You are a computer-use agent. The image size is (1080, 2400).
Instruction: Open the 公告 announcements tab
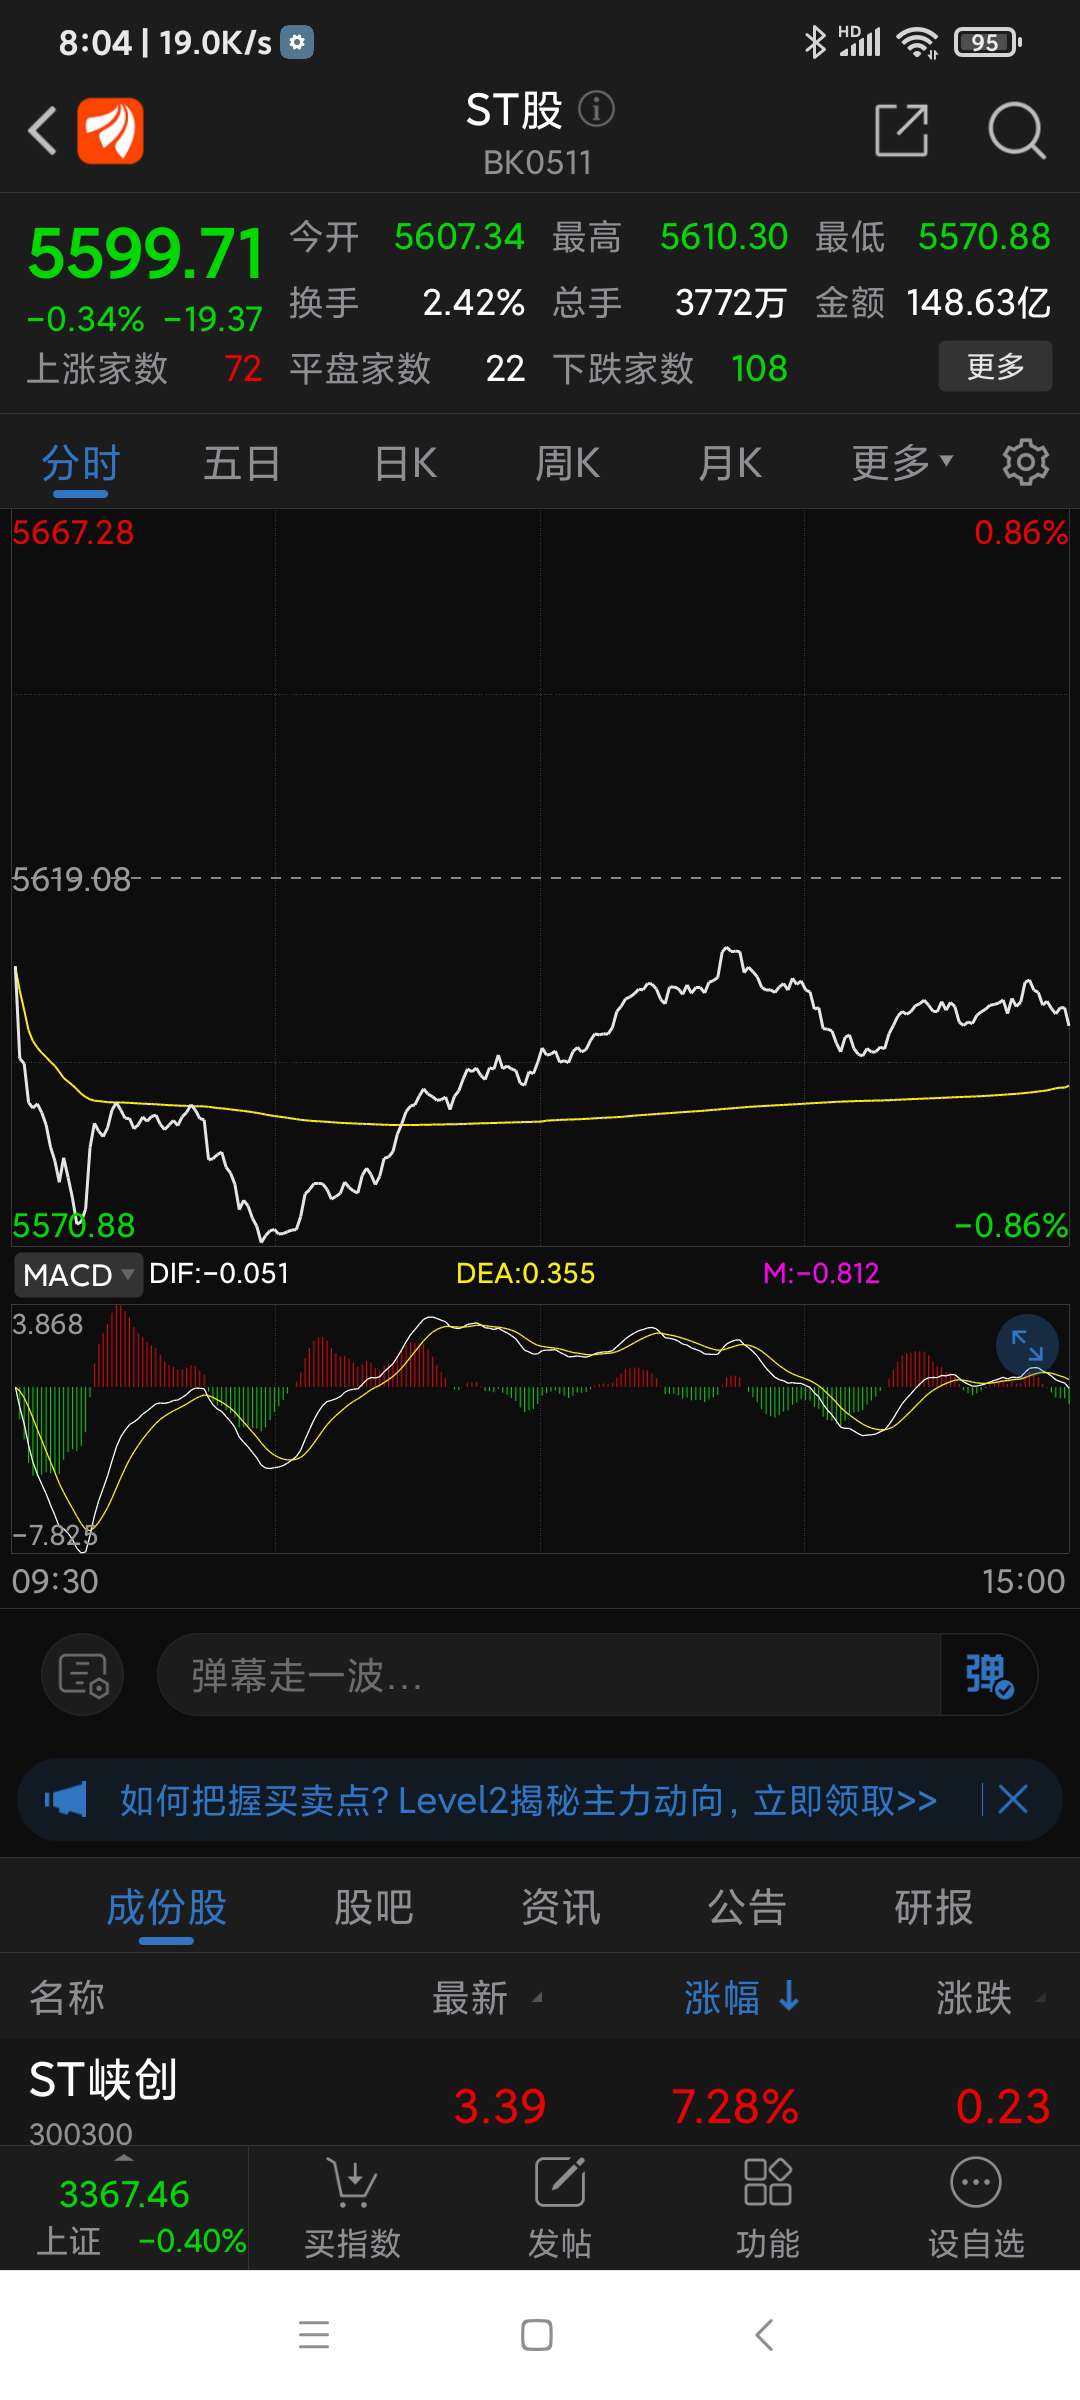pyautogui.click(x=747, y=1907)
